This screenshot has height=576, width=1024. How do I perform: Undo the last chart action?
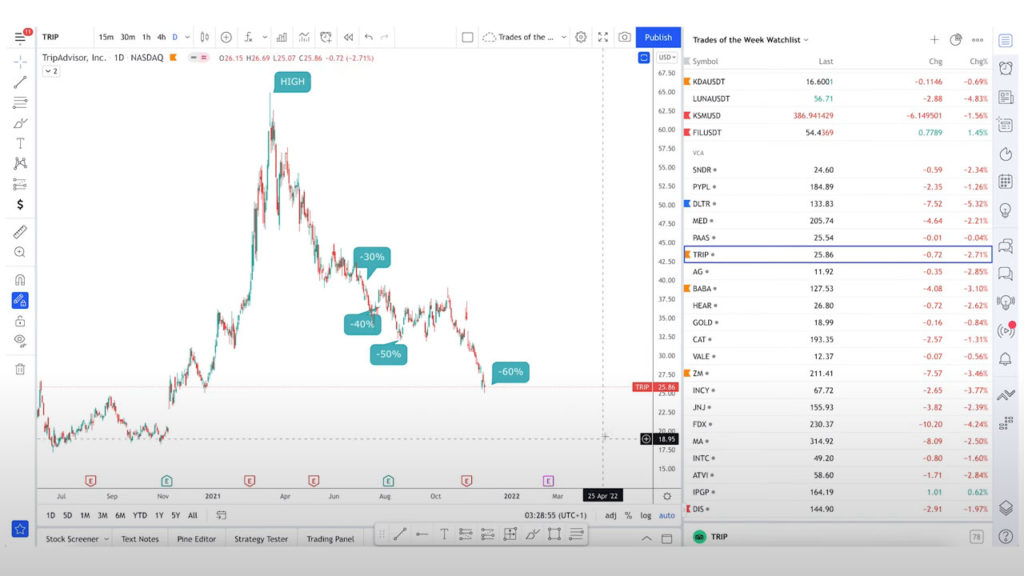[x=369, y=37]
